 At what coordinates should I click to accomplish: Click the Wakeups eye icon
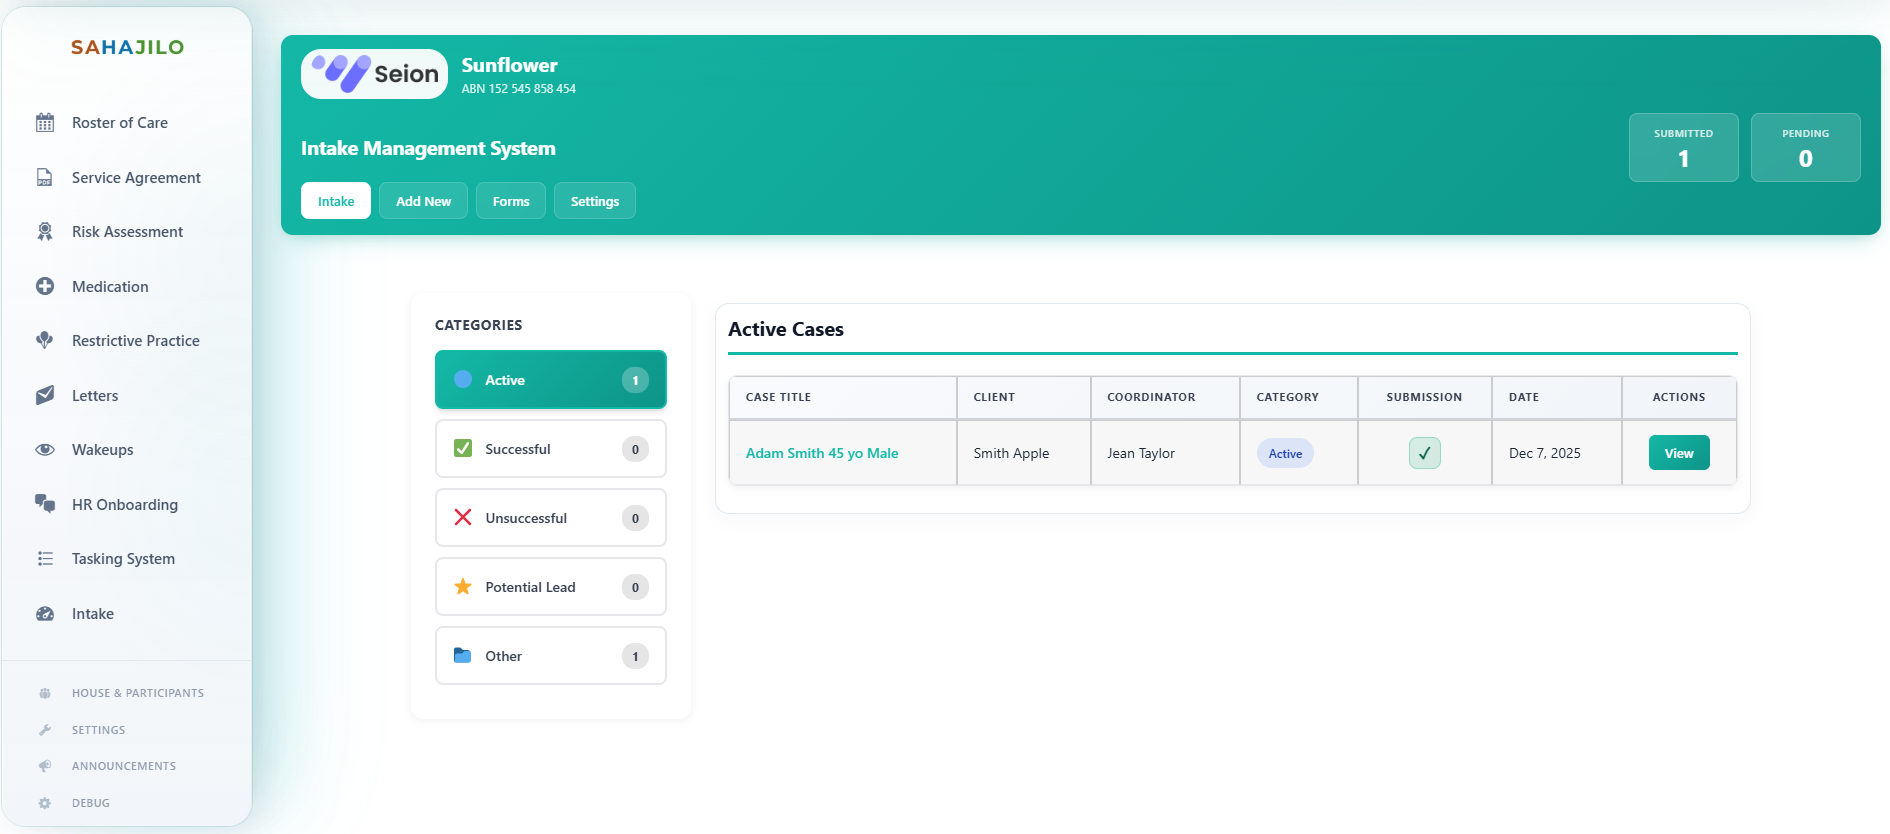tap(45, 450)
